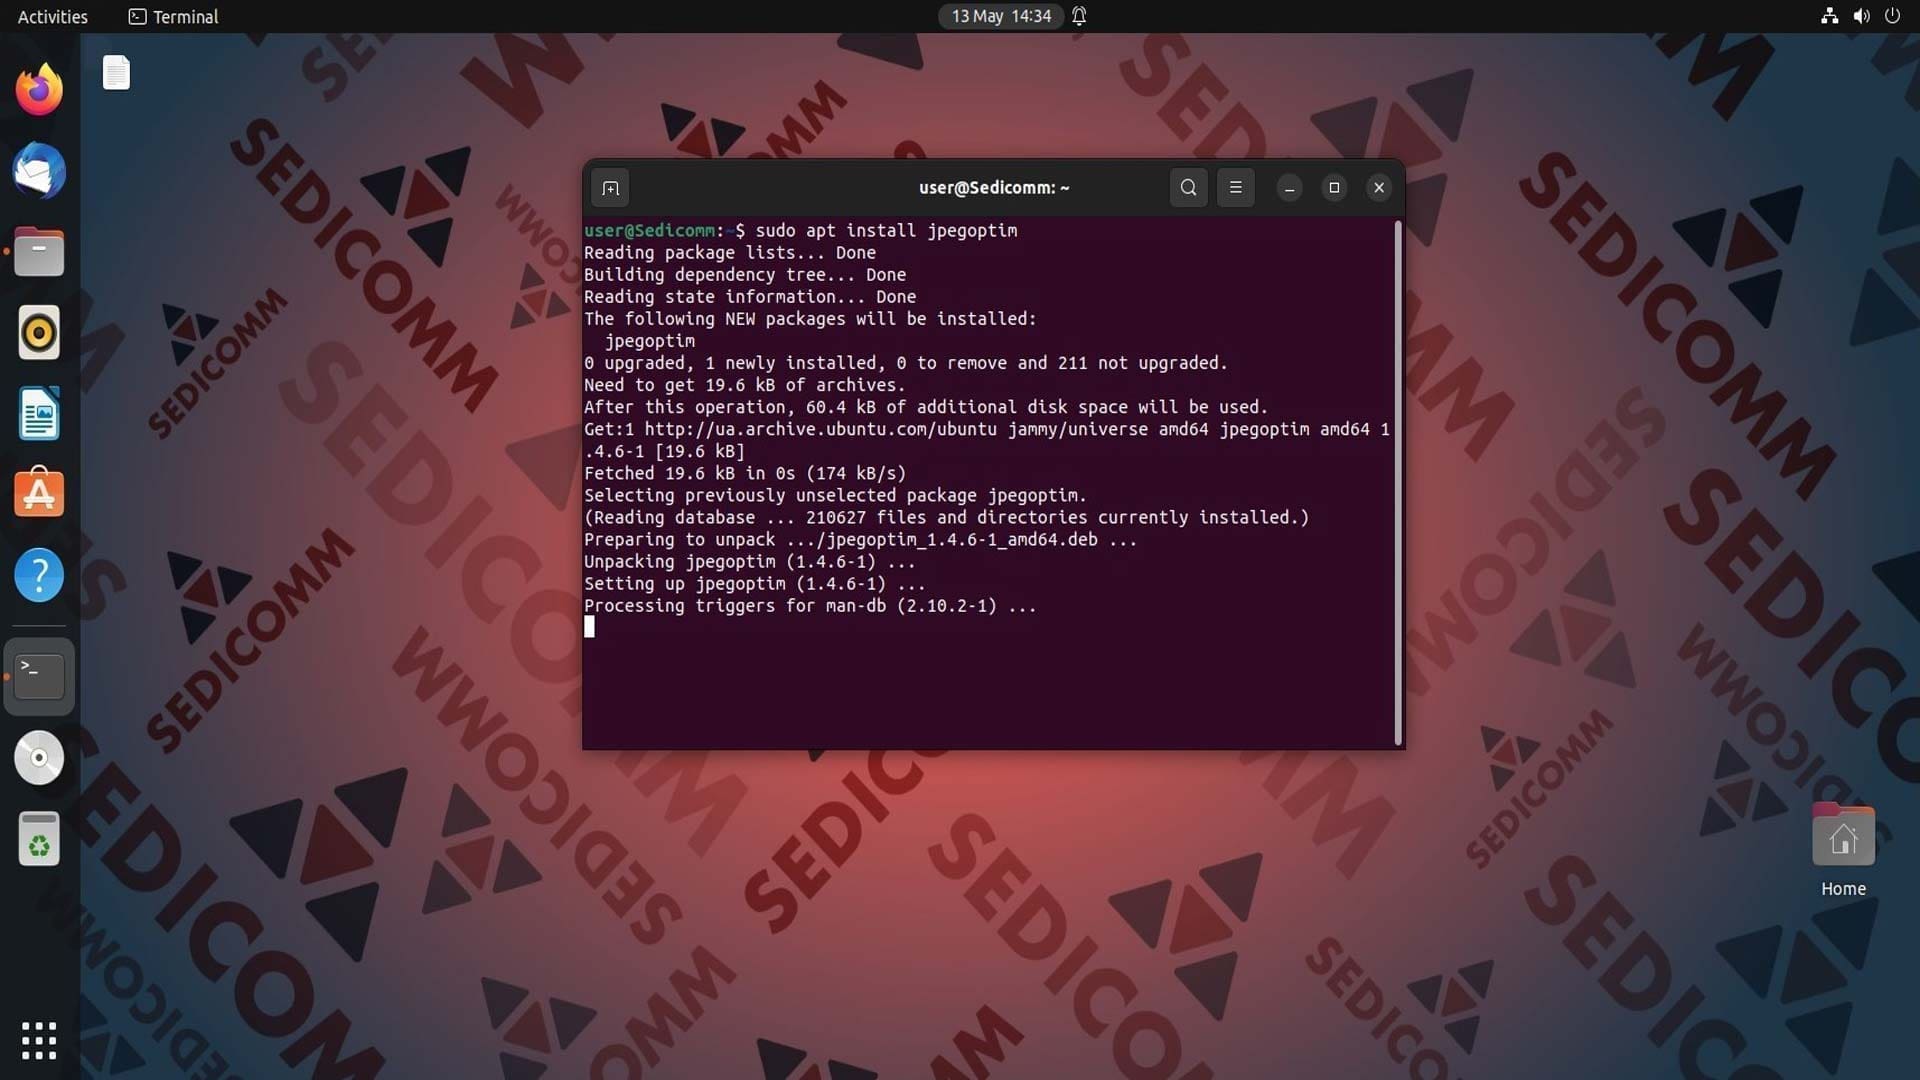This screenshot has height=1080, width=1920.
Task: Open the terminal hamburger menu
Action: point(1235,187)
